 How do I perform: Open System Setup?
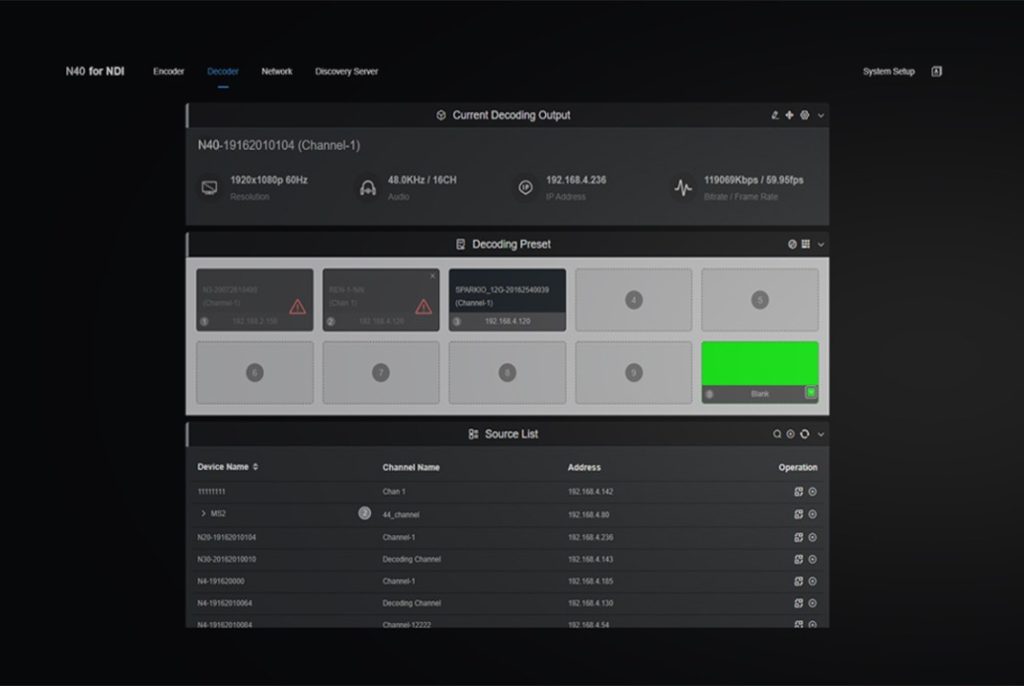pyautogui.click(x=888, y=72)
